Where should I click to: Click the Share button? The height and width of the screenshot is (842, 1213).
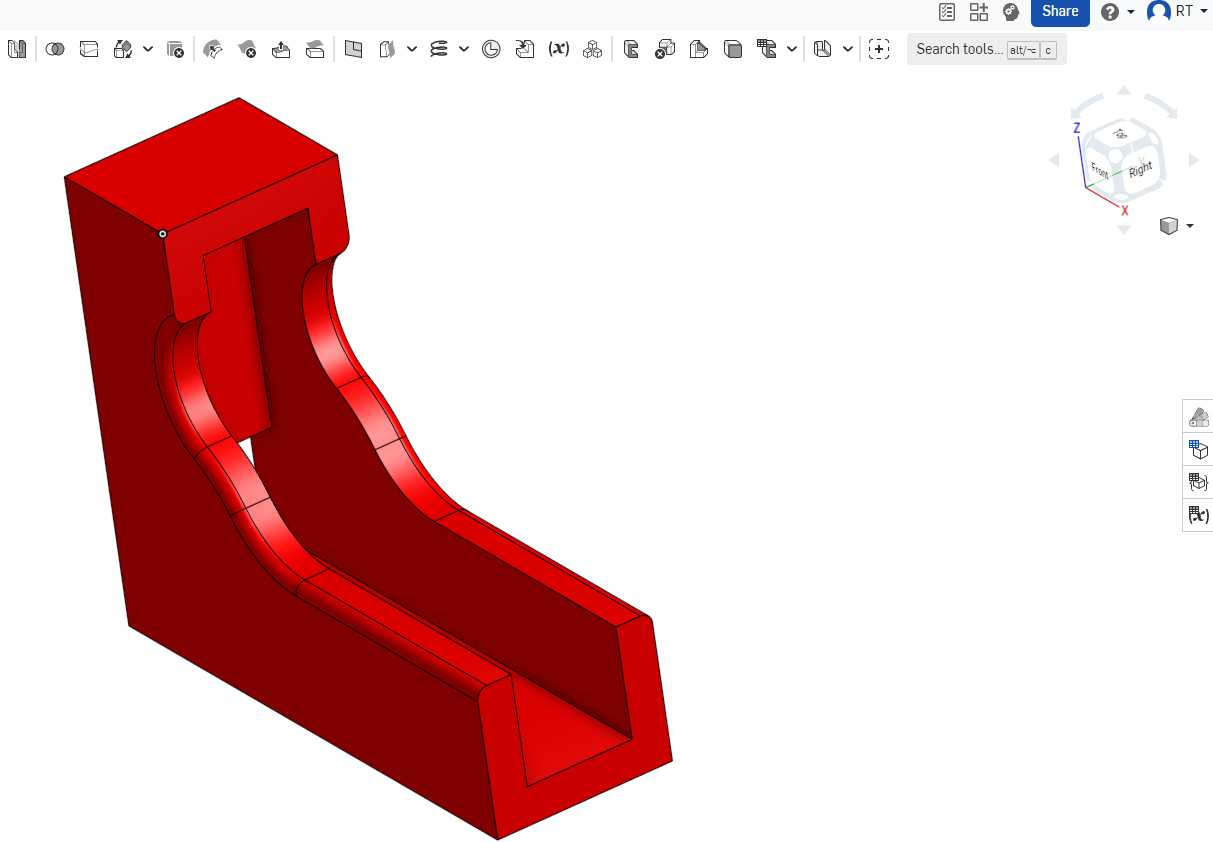pyautogui.click(x=1060, y=11)
